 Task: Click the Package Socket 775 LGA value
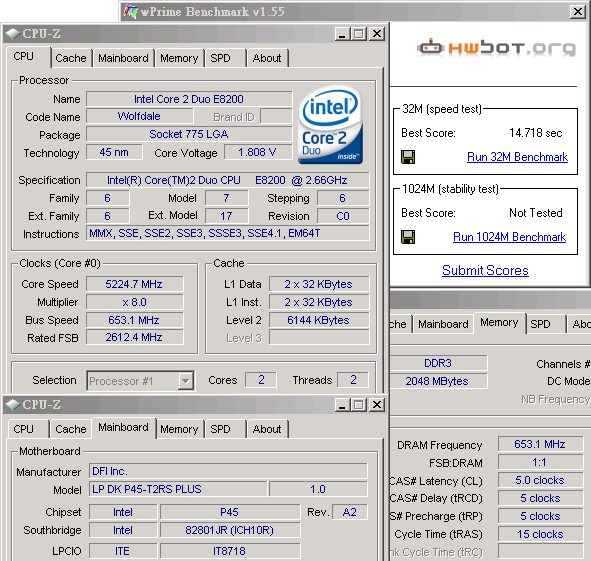[189, 134]
